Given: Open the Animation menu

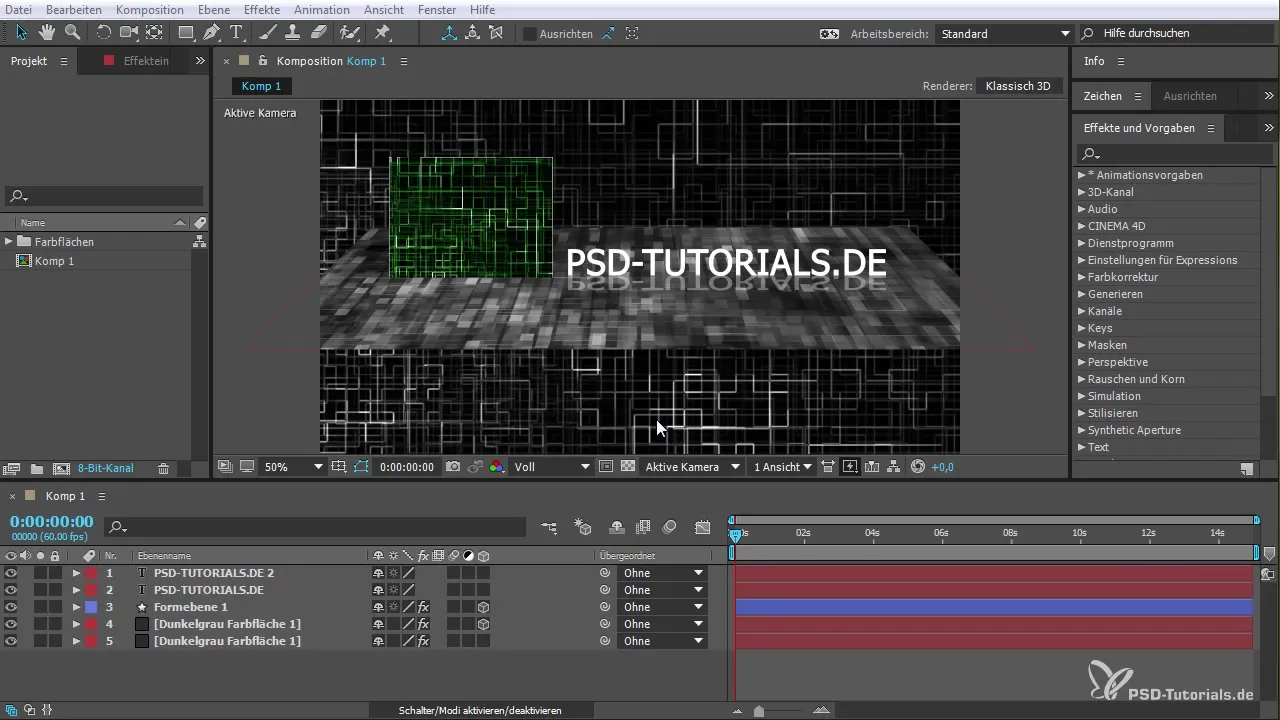Looking at the screenshot, I should click(322, 9).
